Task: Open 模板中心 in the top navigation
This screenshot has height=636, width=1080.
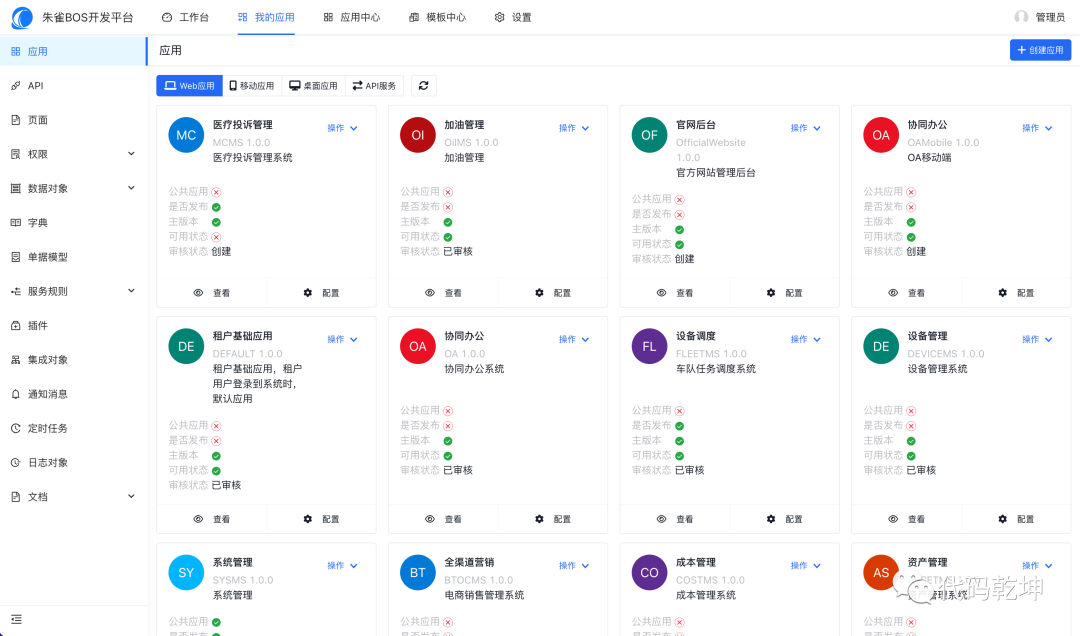Action: pos(437,17)
